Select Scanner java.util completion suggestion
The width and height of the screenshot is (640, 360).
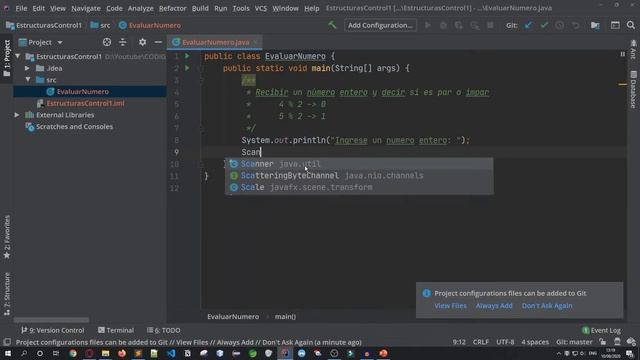coord(359,164)
